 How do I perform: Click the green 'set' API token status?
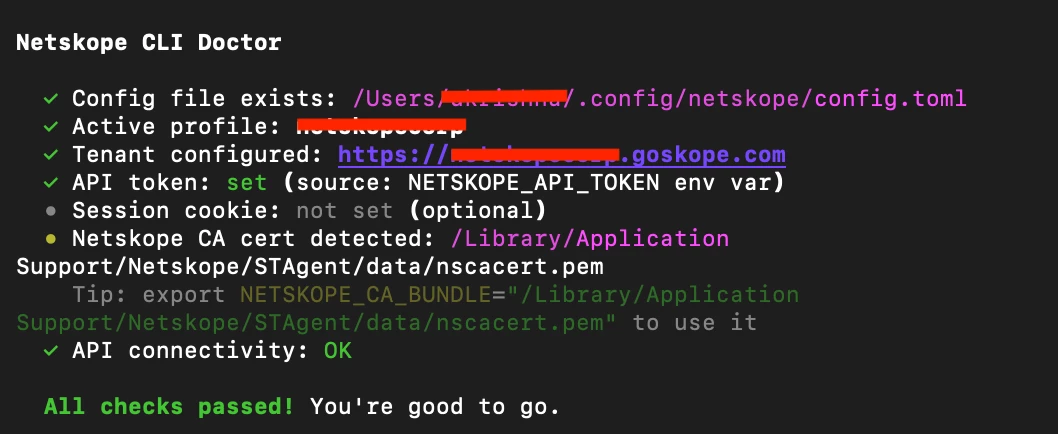[247, 183]
